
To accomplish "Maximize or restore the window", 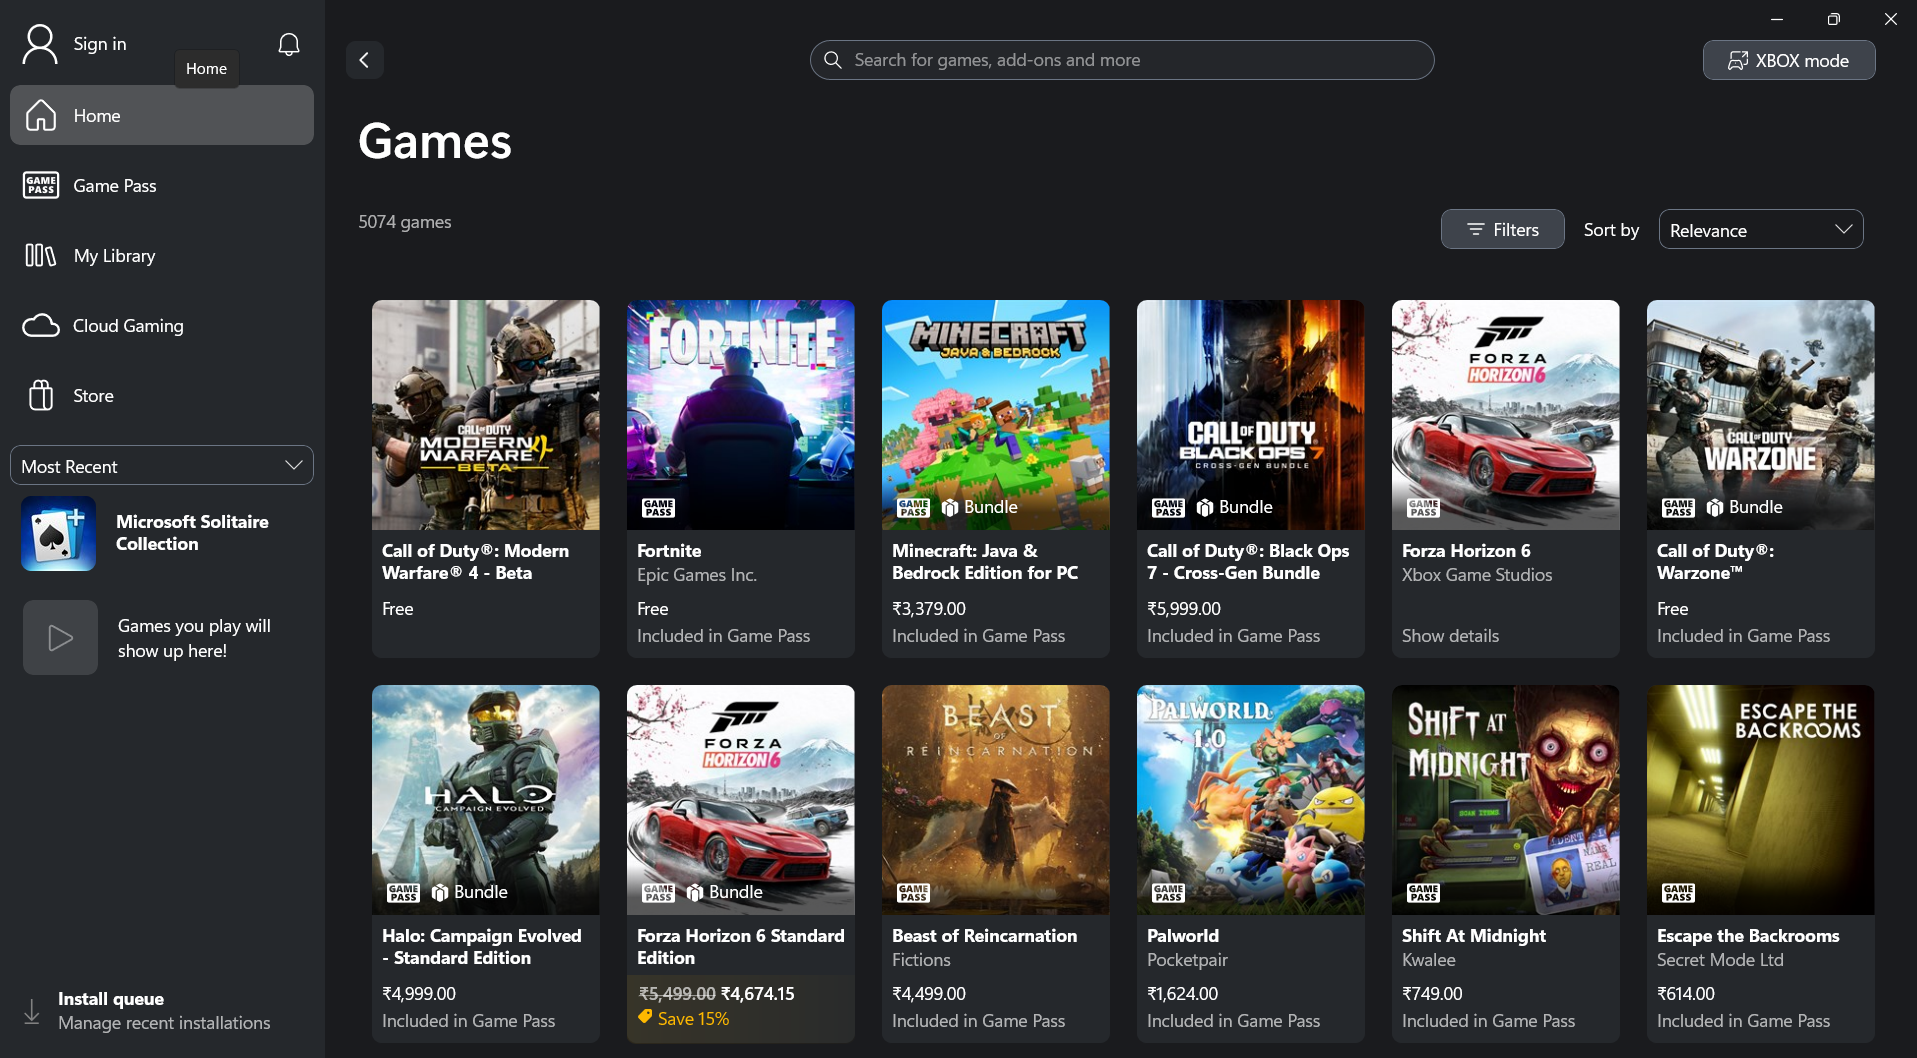I will (1833, 19).
